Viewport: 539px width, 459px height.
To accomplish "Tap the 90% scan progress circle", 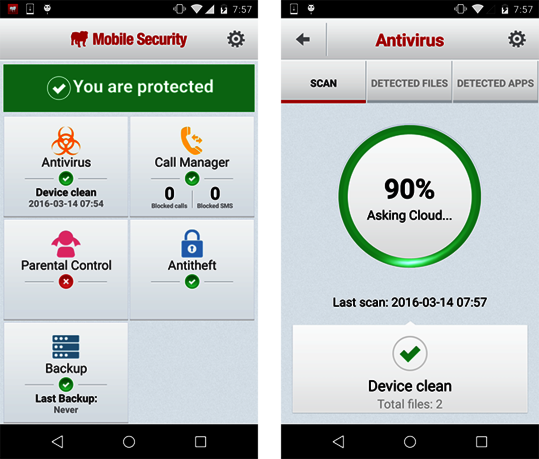I will (x=409, y=196).
